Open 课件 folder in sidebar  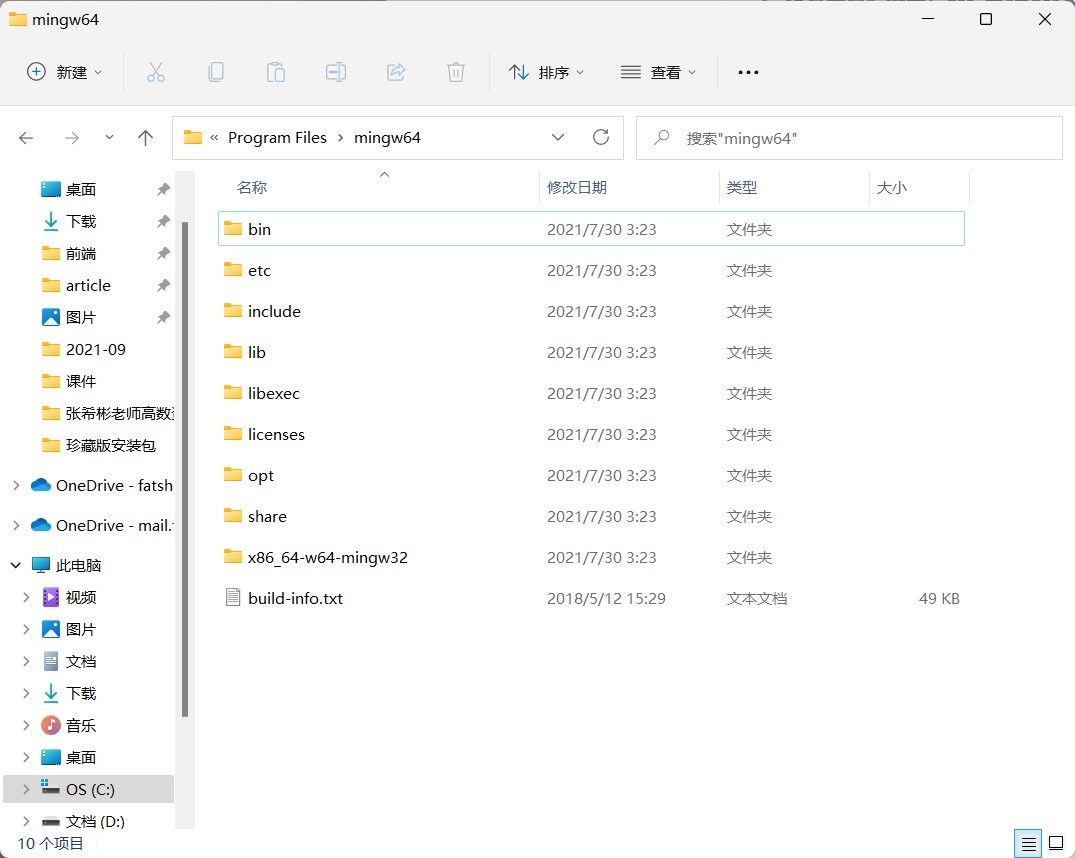(81, 381)
